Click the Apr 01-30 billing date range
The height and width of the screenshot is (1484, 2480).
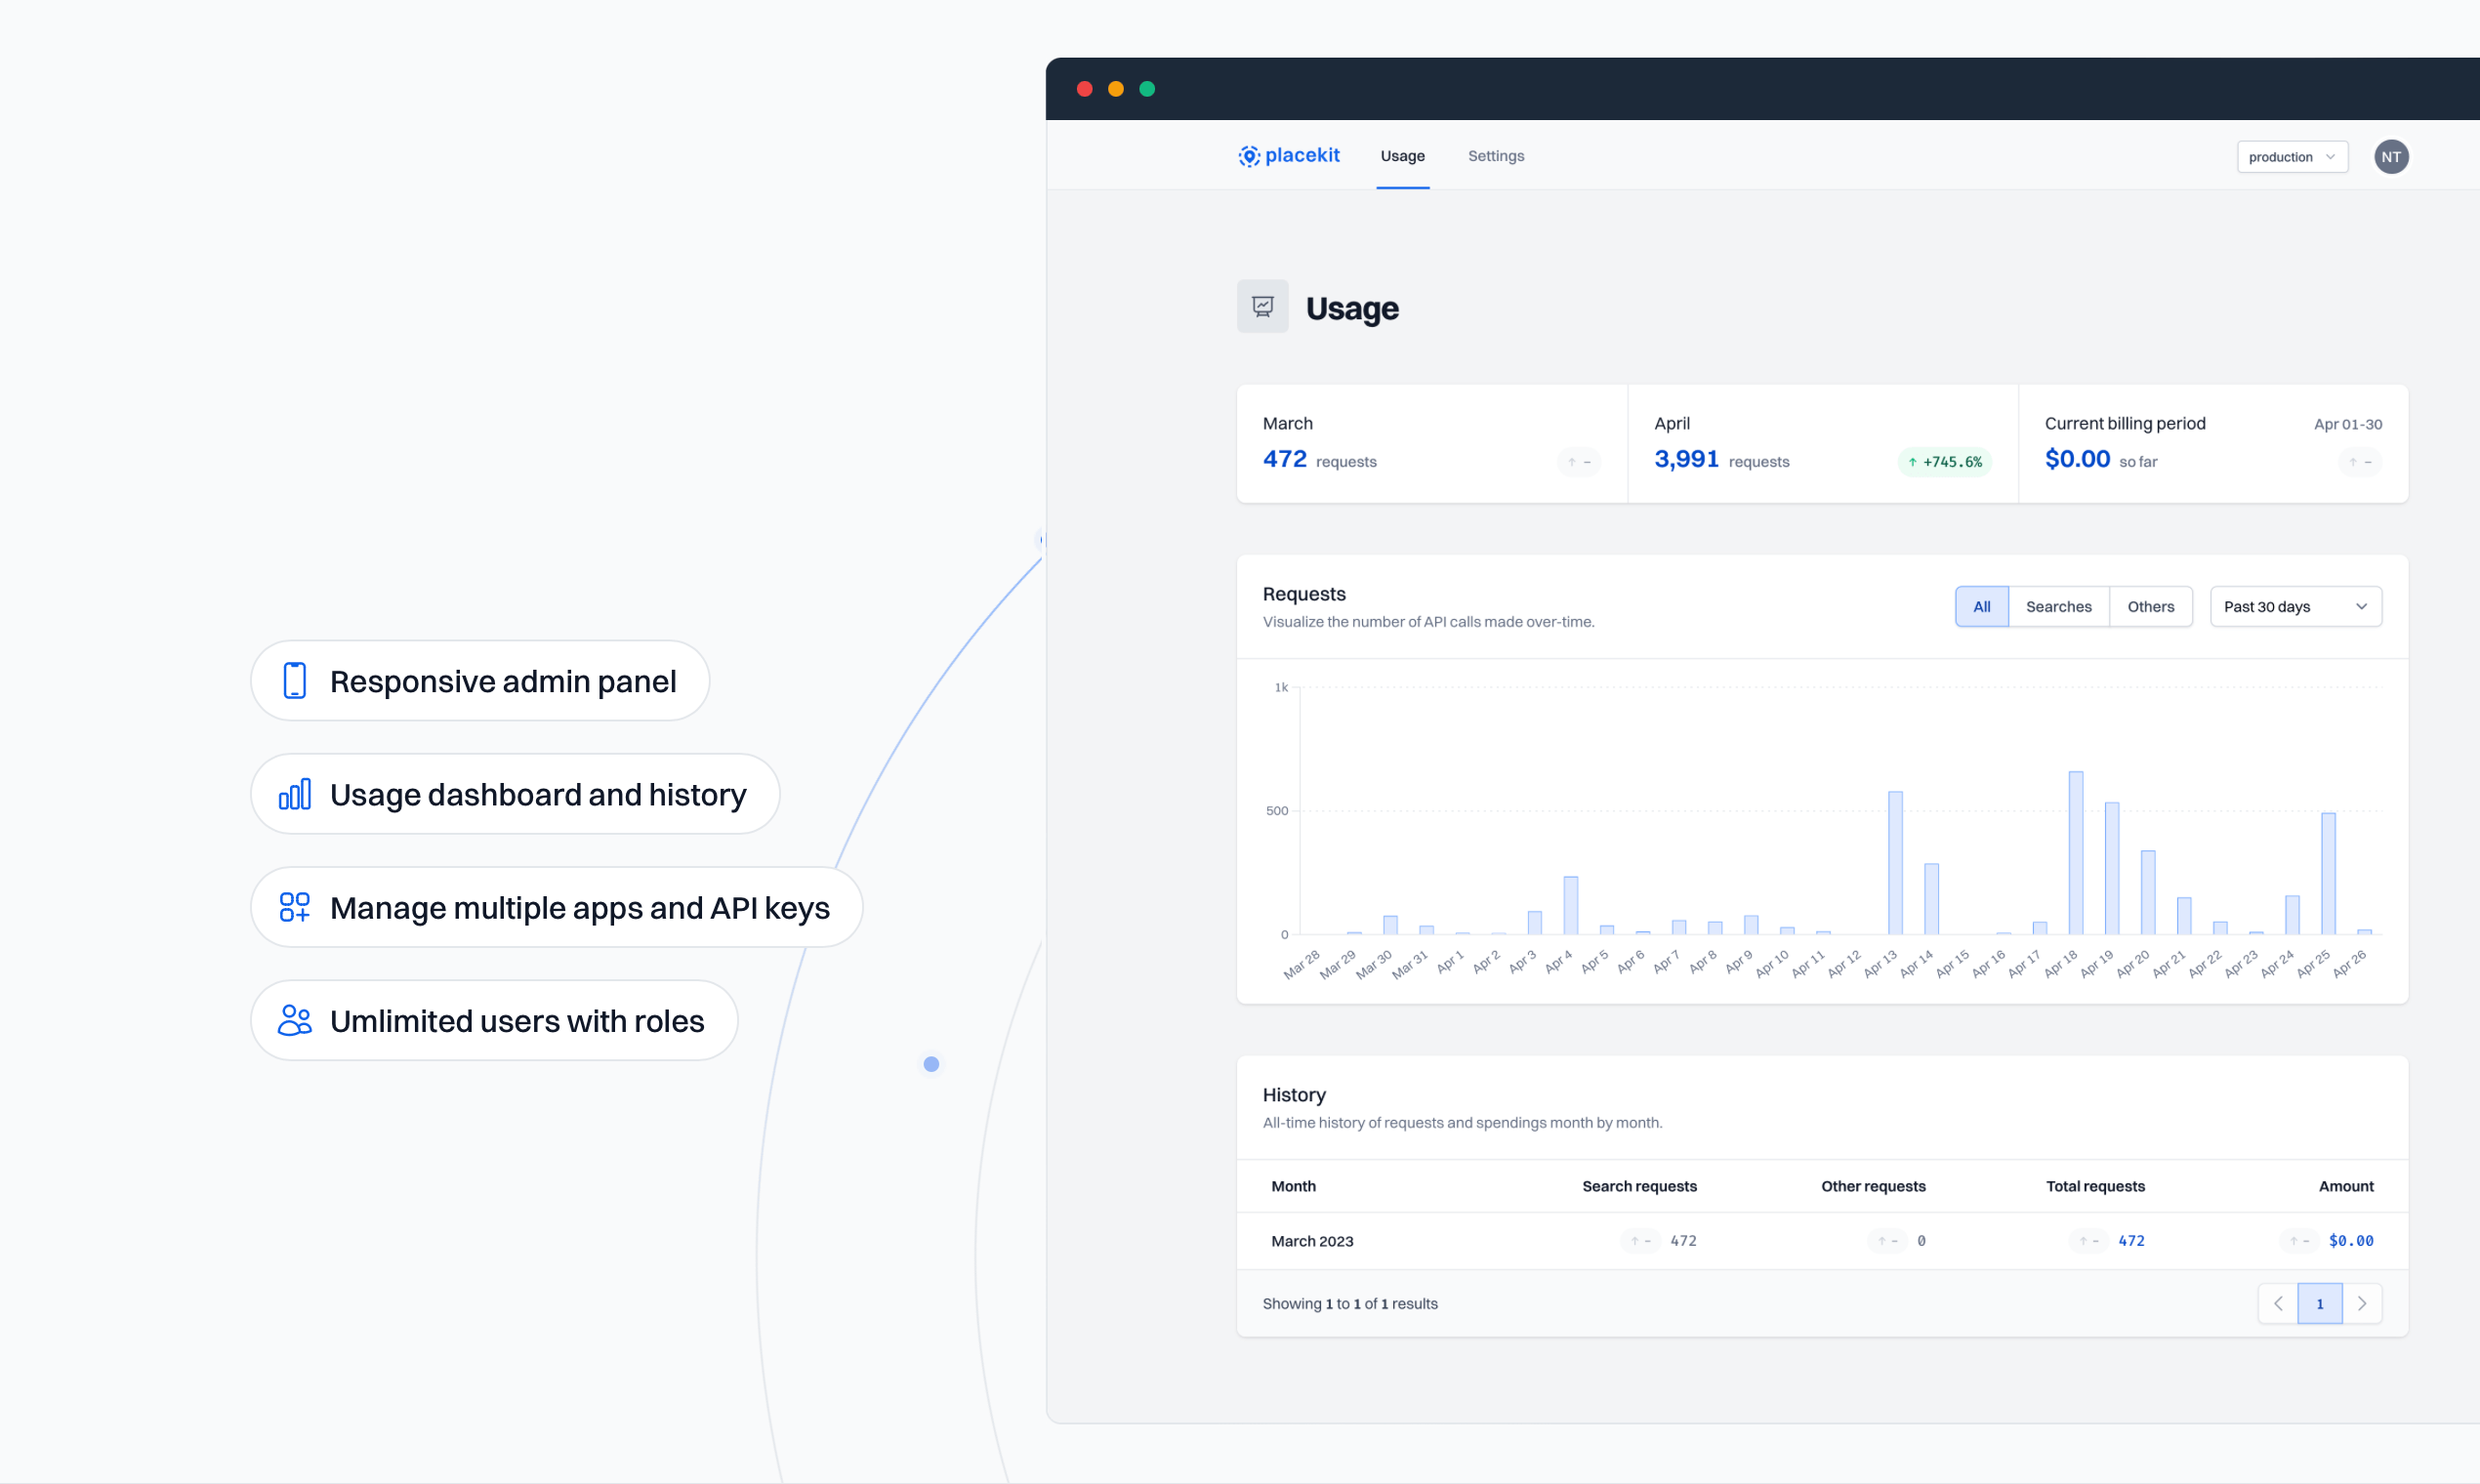coord(2347,424)
